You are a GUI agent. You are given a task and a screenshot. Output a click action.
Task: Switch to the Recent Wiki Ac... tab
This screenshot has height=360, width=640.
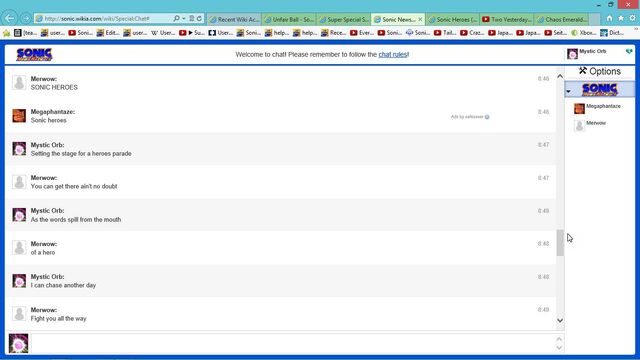coord(234,19)
